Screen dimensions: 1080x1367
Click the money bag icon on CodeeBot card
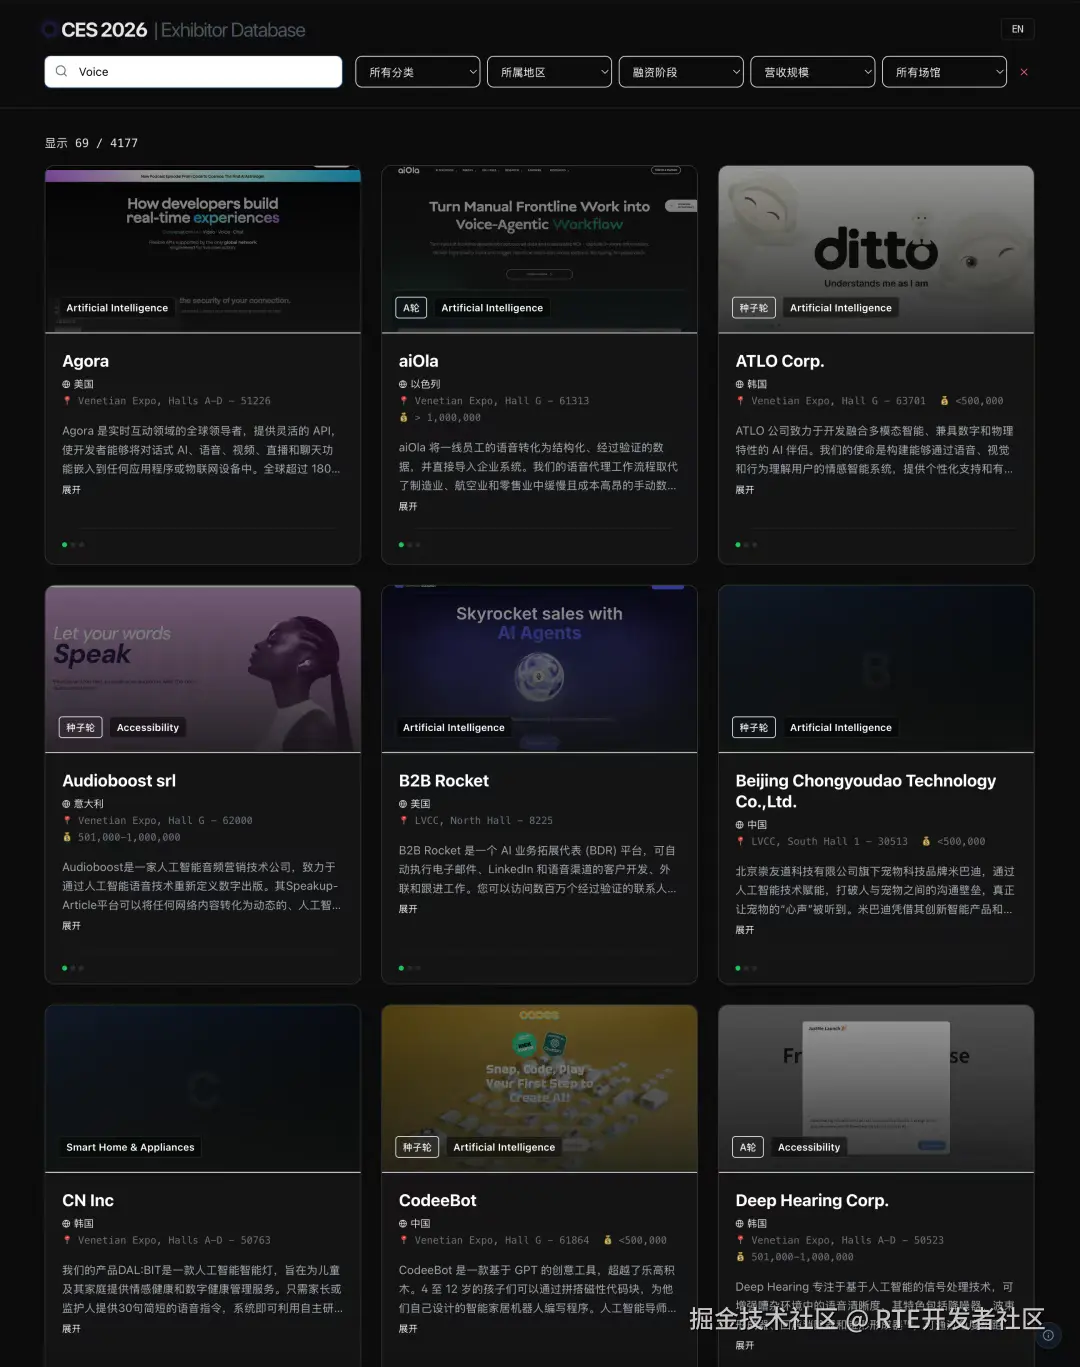click(608, 1240)
